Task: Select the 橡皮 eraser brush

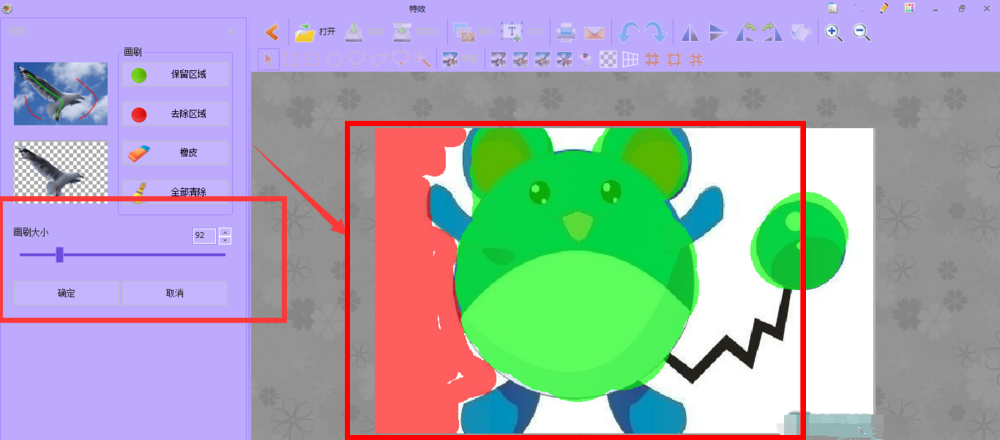Action: coord(175,153)
